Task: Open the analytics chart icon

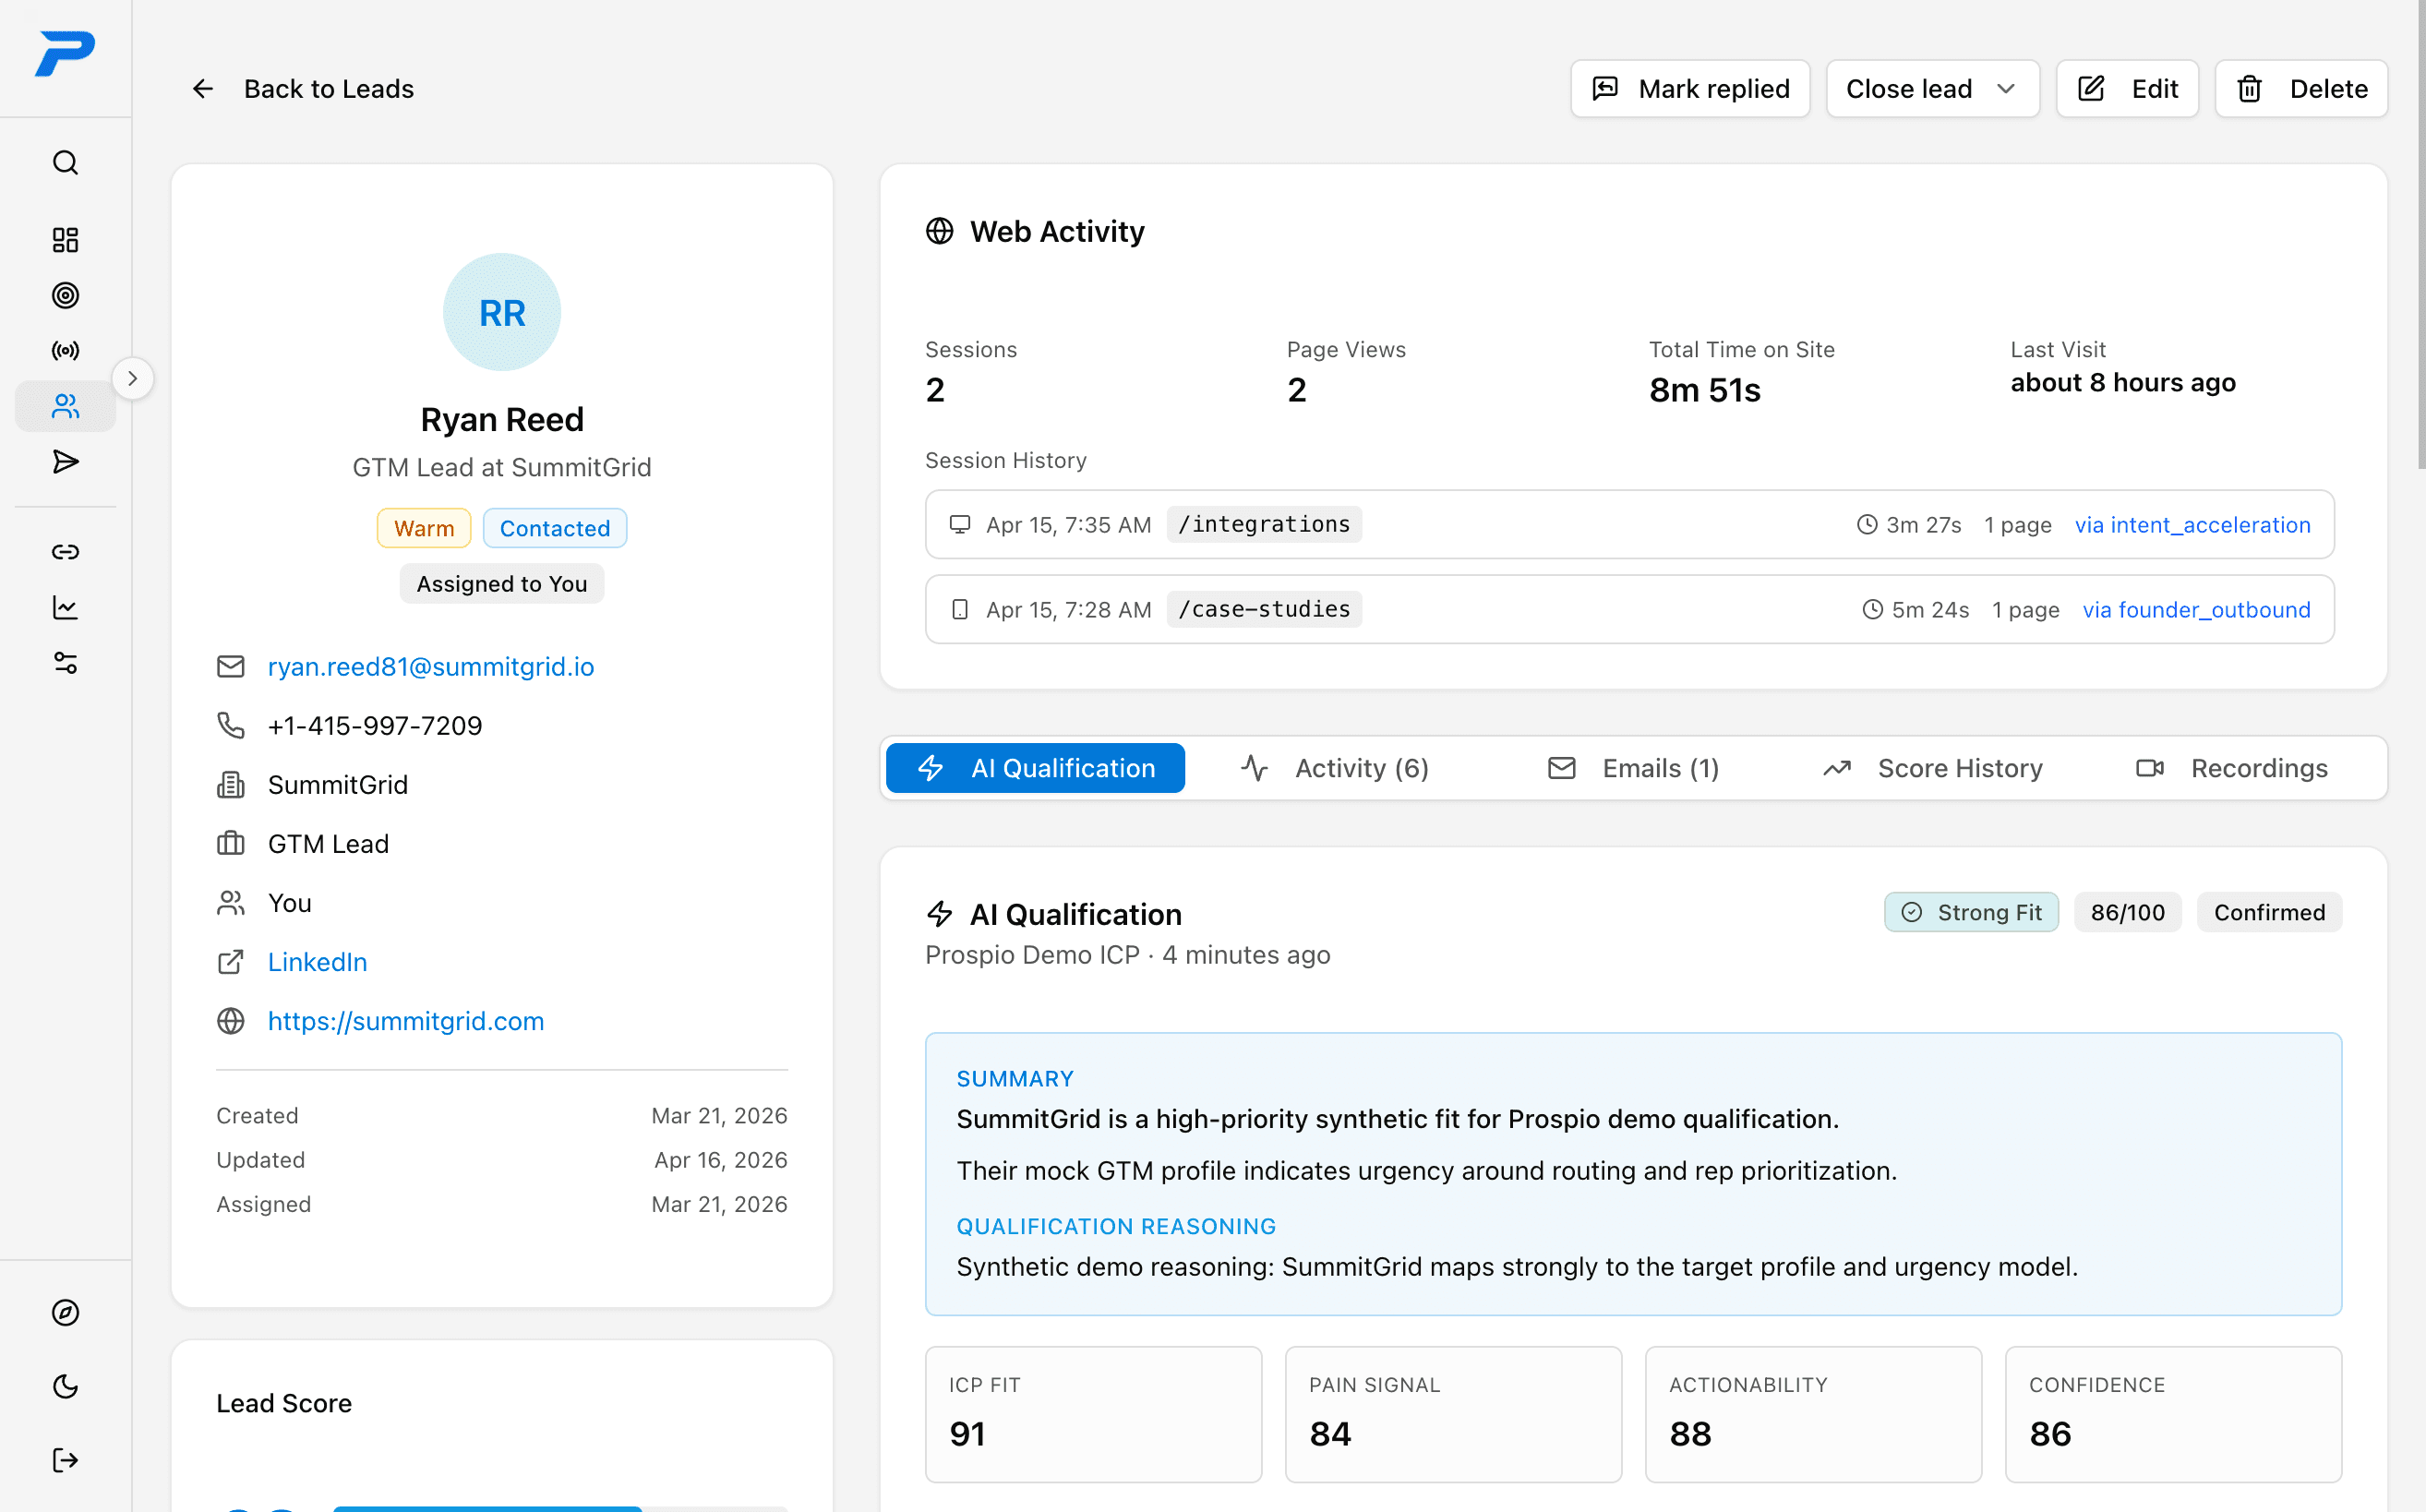Action: (x=65, y=607)
